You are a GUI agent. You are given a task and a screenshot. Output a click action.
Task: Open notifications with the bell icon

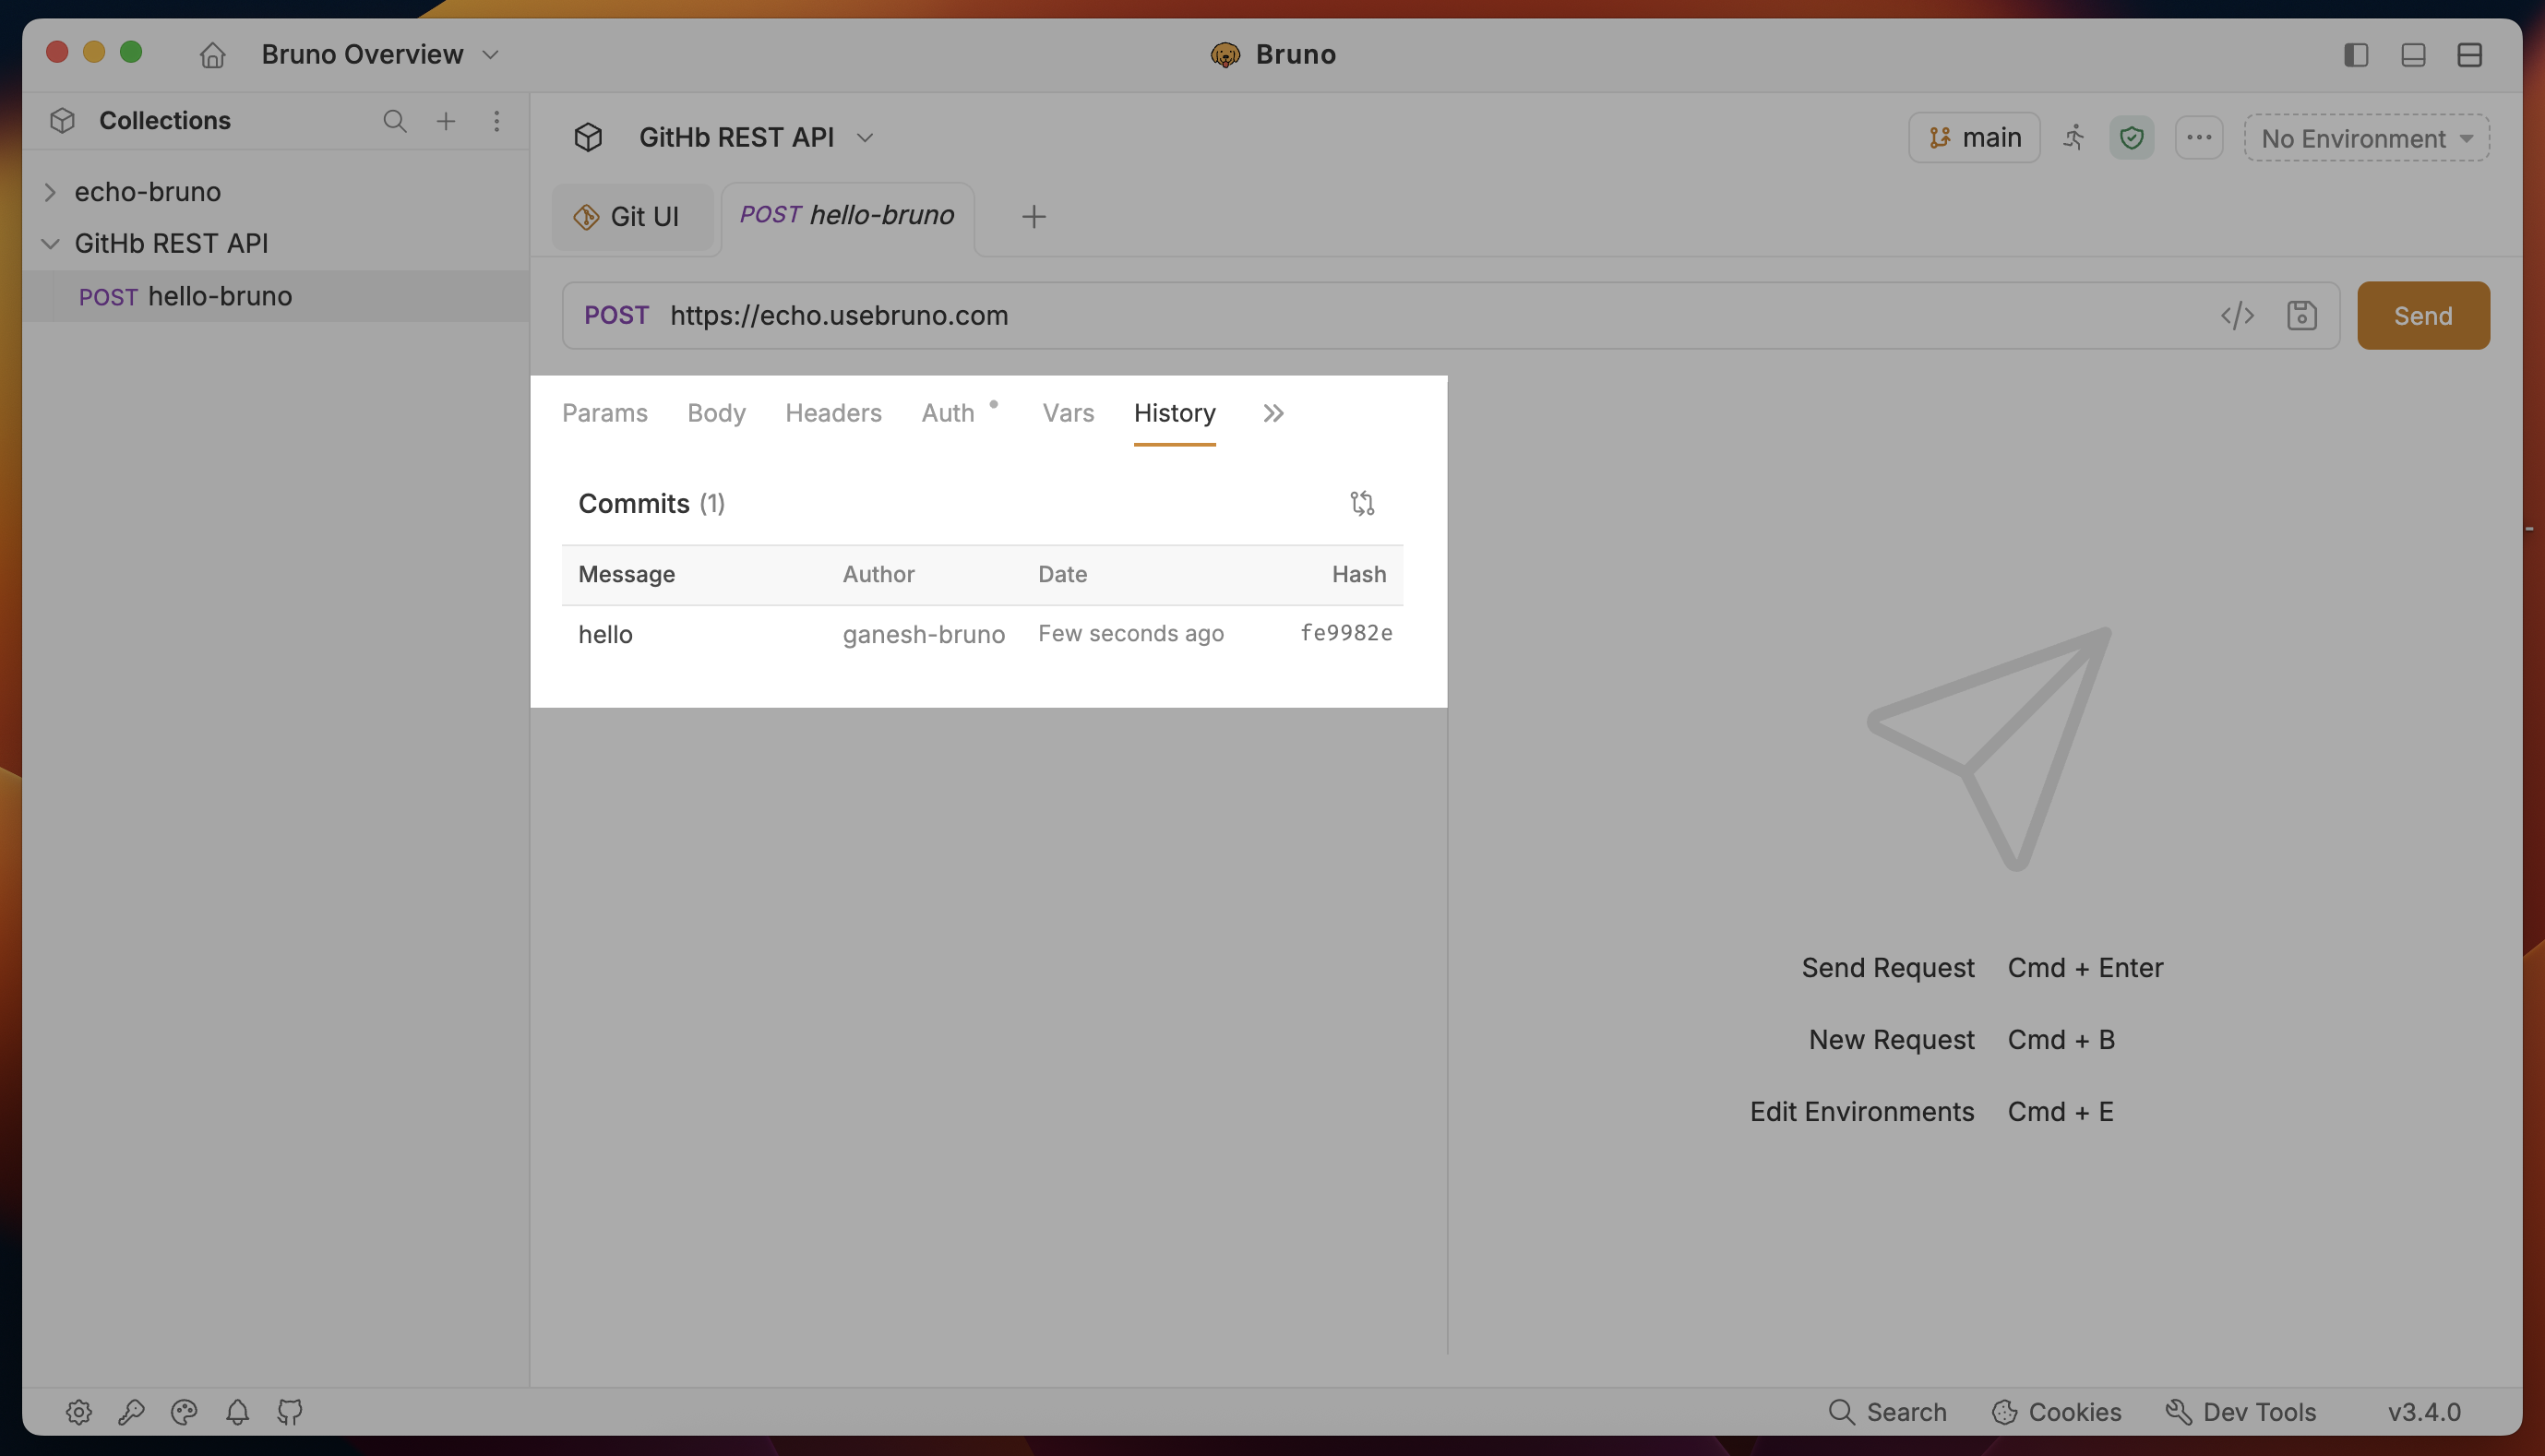237,1412
